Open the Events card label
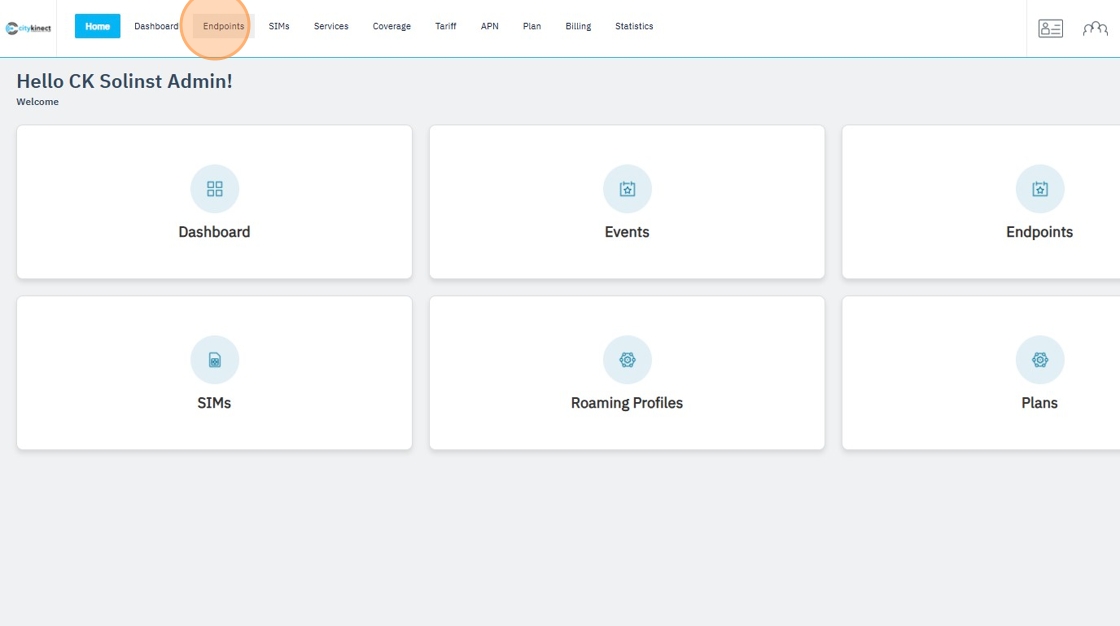This screenshot has height=626, width=1120. [x=627, y=232]
